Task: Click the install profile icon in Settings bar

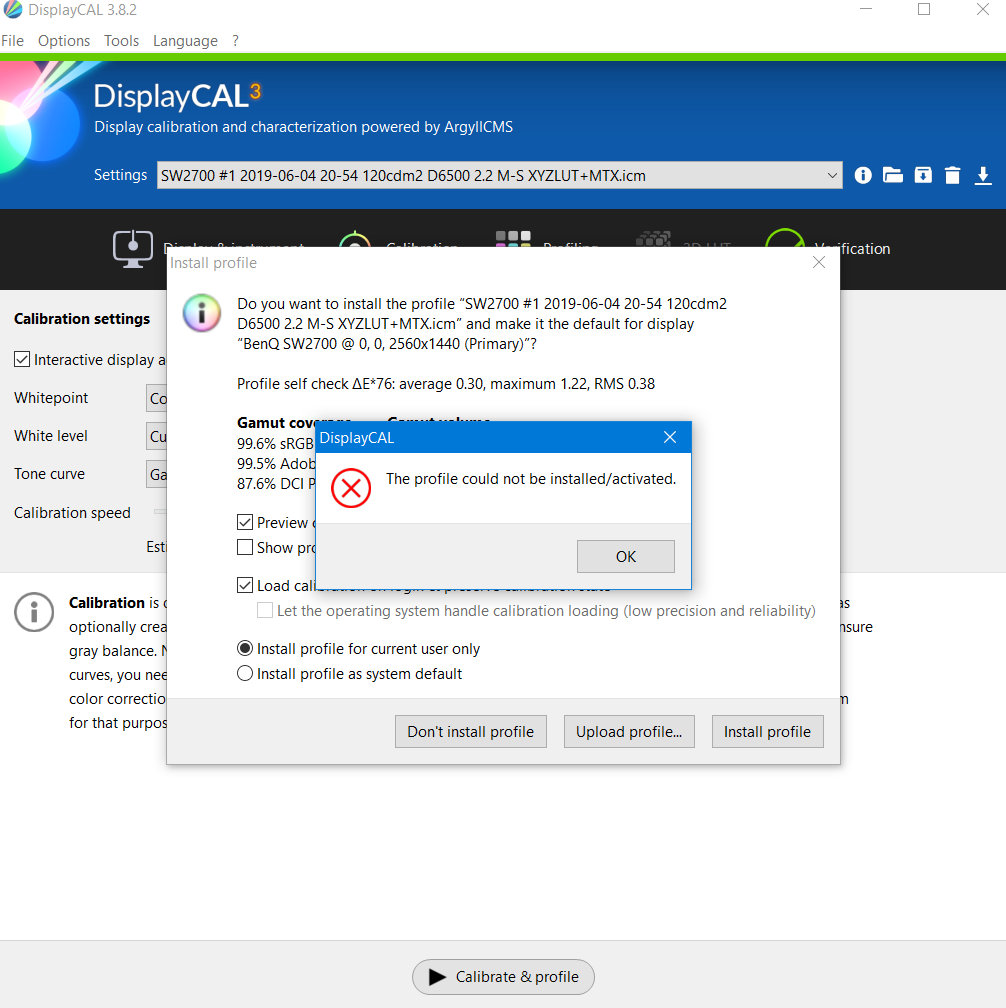Action: click(x=923, y=175)
